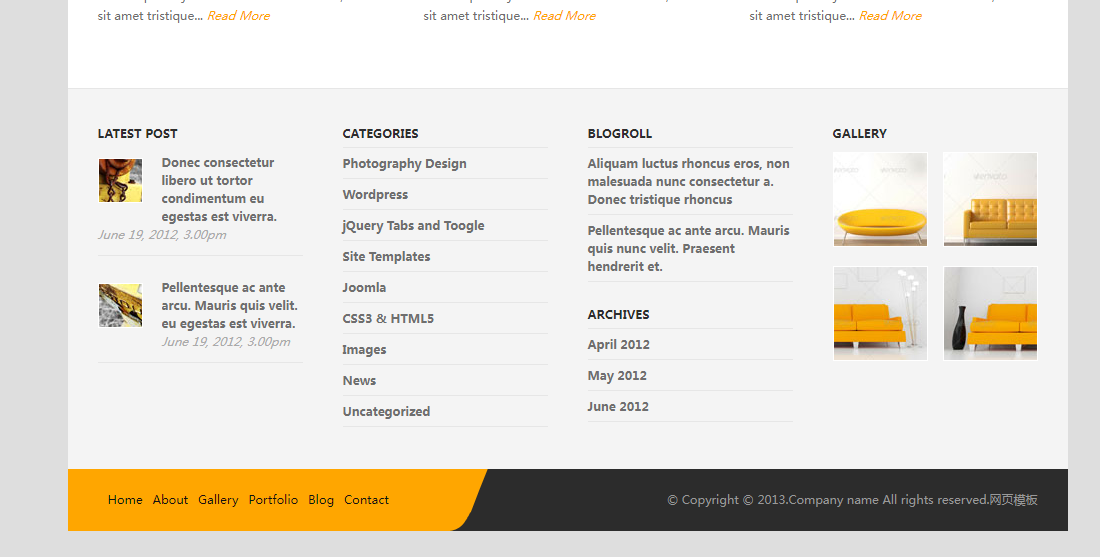The width and height of the screenshot is (1100, 557).
Task: Open the yellow oval sofa gallery thumbnail
Action: coord(880,199)
